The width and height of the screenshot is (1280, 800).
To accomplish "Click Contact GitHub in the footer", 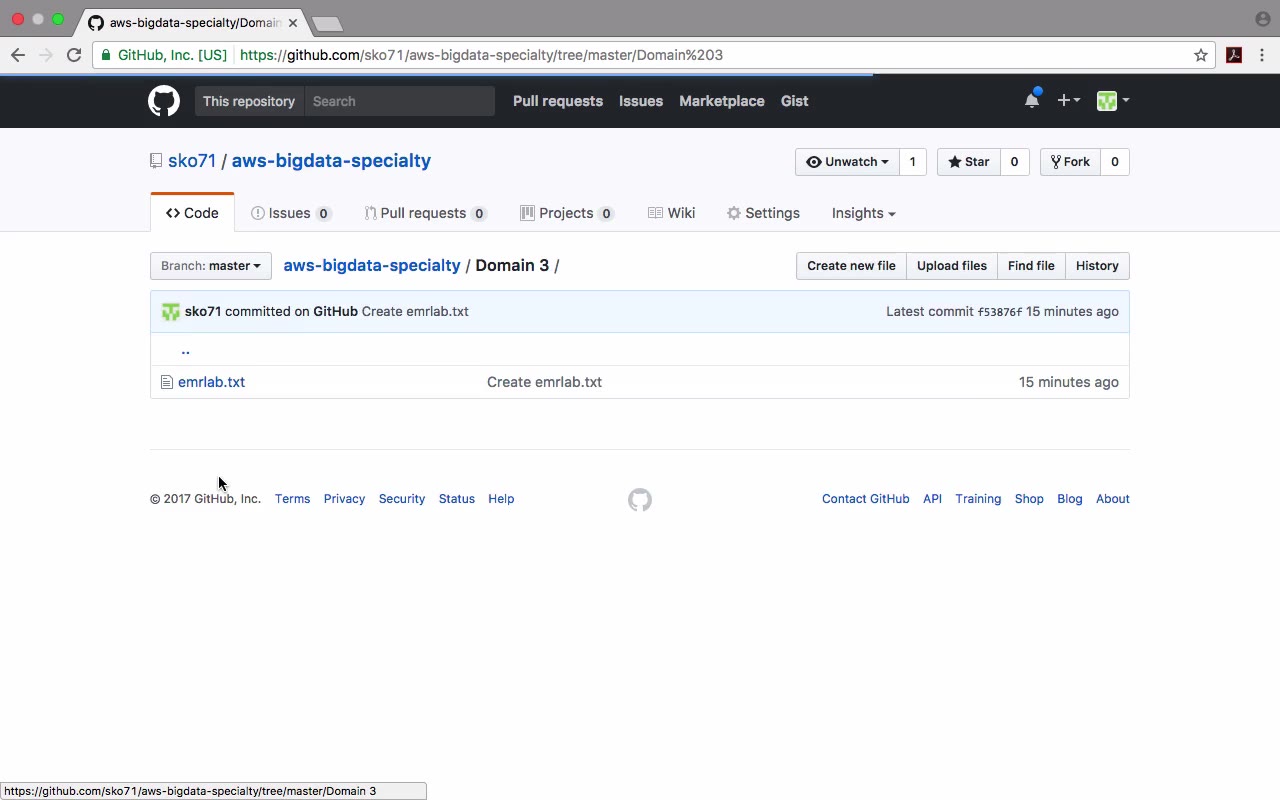I will coord(866,499).
